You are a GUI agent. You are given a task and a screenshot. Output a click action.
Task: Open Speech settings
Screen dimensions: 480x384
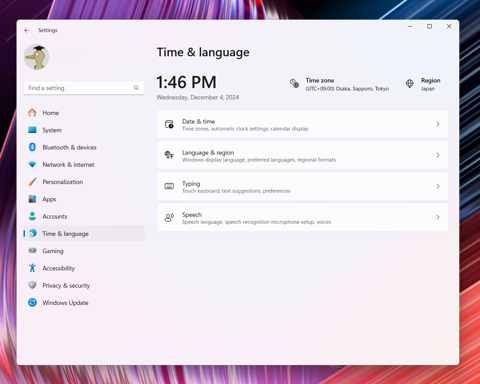pyautogui.click(x=303, y=217)
